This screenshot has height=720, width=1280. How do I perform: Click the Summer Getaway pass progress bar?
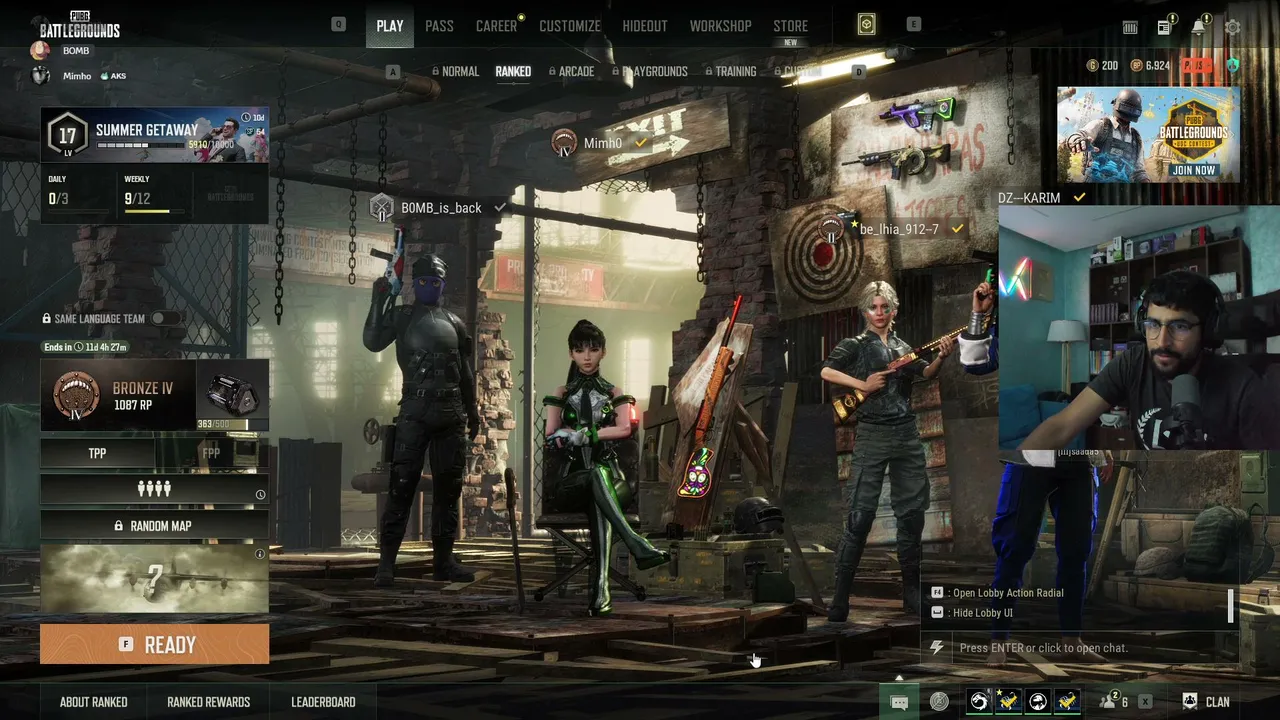[x=140, y=145]
